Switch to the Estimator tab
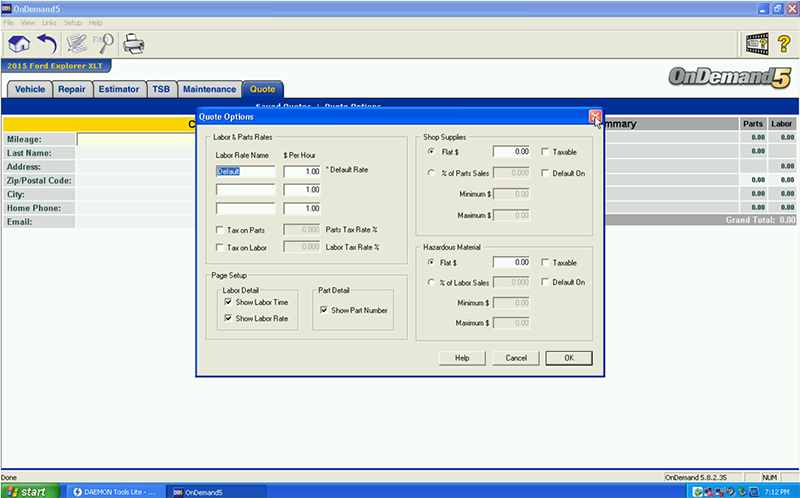 [x=119, y=89]
